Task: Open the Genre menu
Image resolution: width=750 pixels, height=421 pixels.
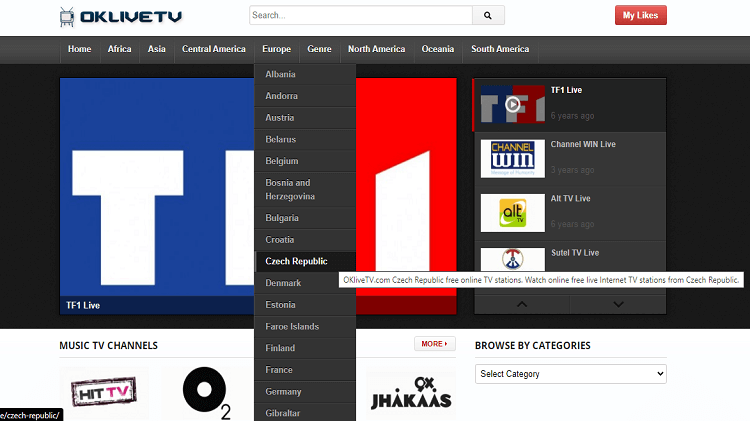Action: [x=320, y=49]
